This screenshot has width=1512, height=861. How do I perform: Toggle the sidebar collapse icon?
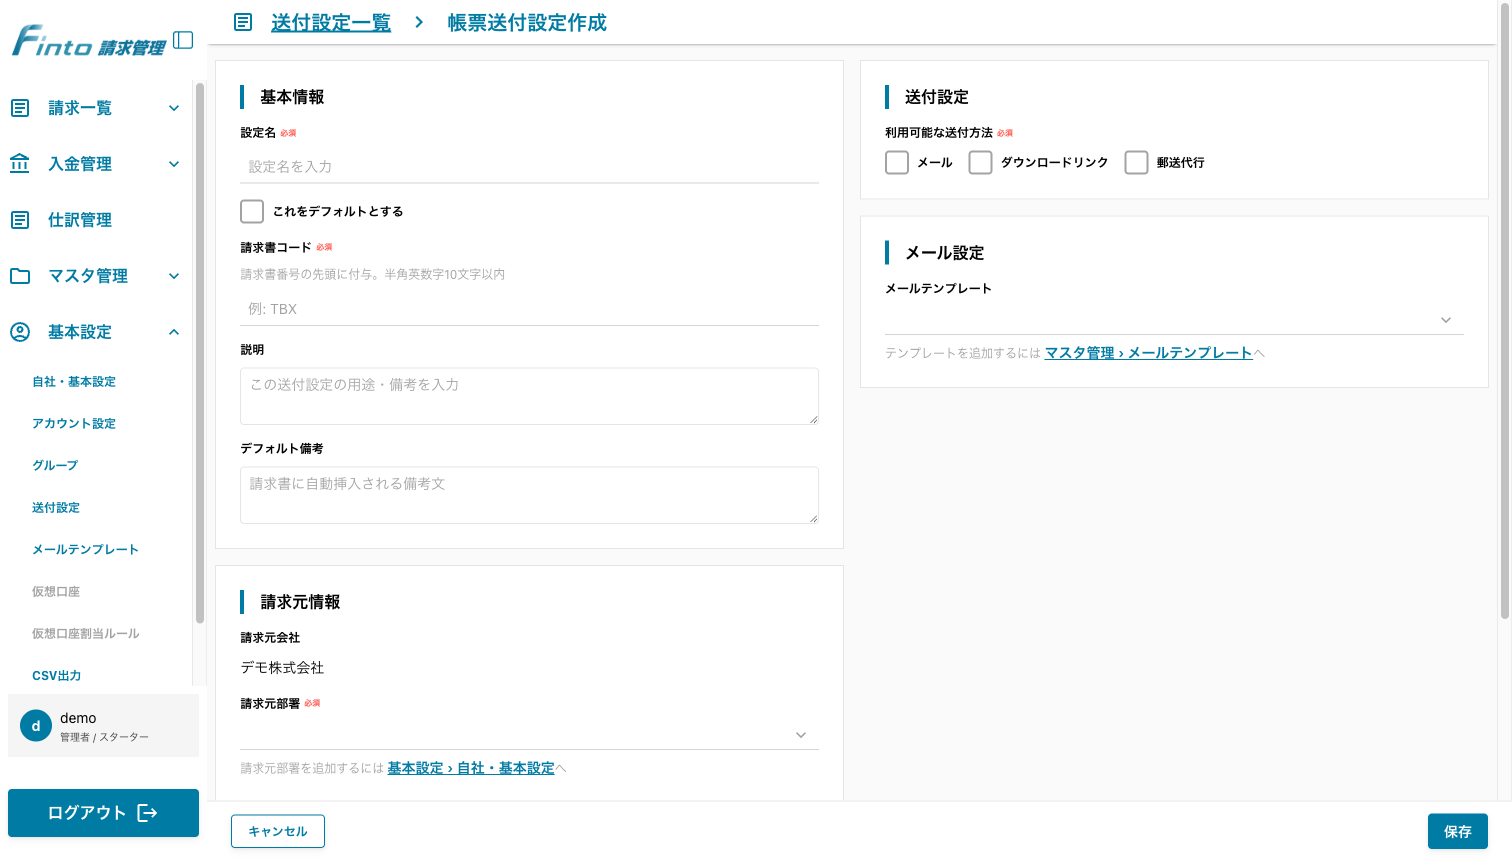coord(183,40)
